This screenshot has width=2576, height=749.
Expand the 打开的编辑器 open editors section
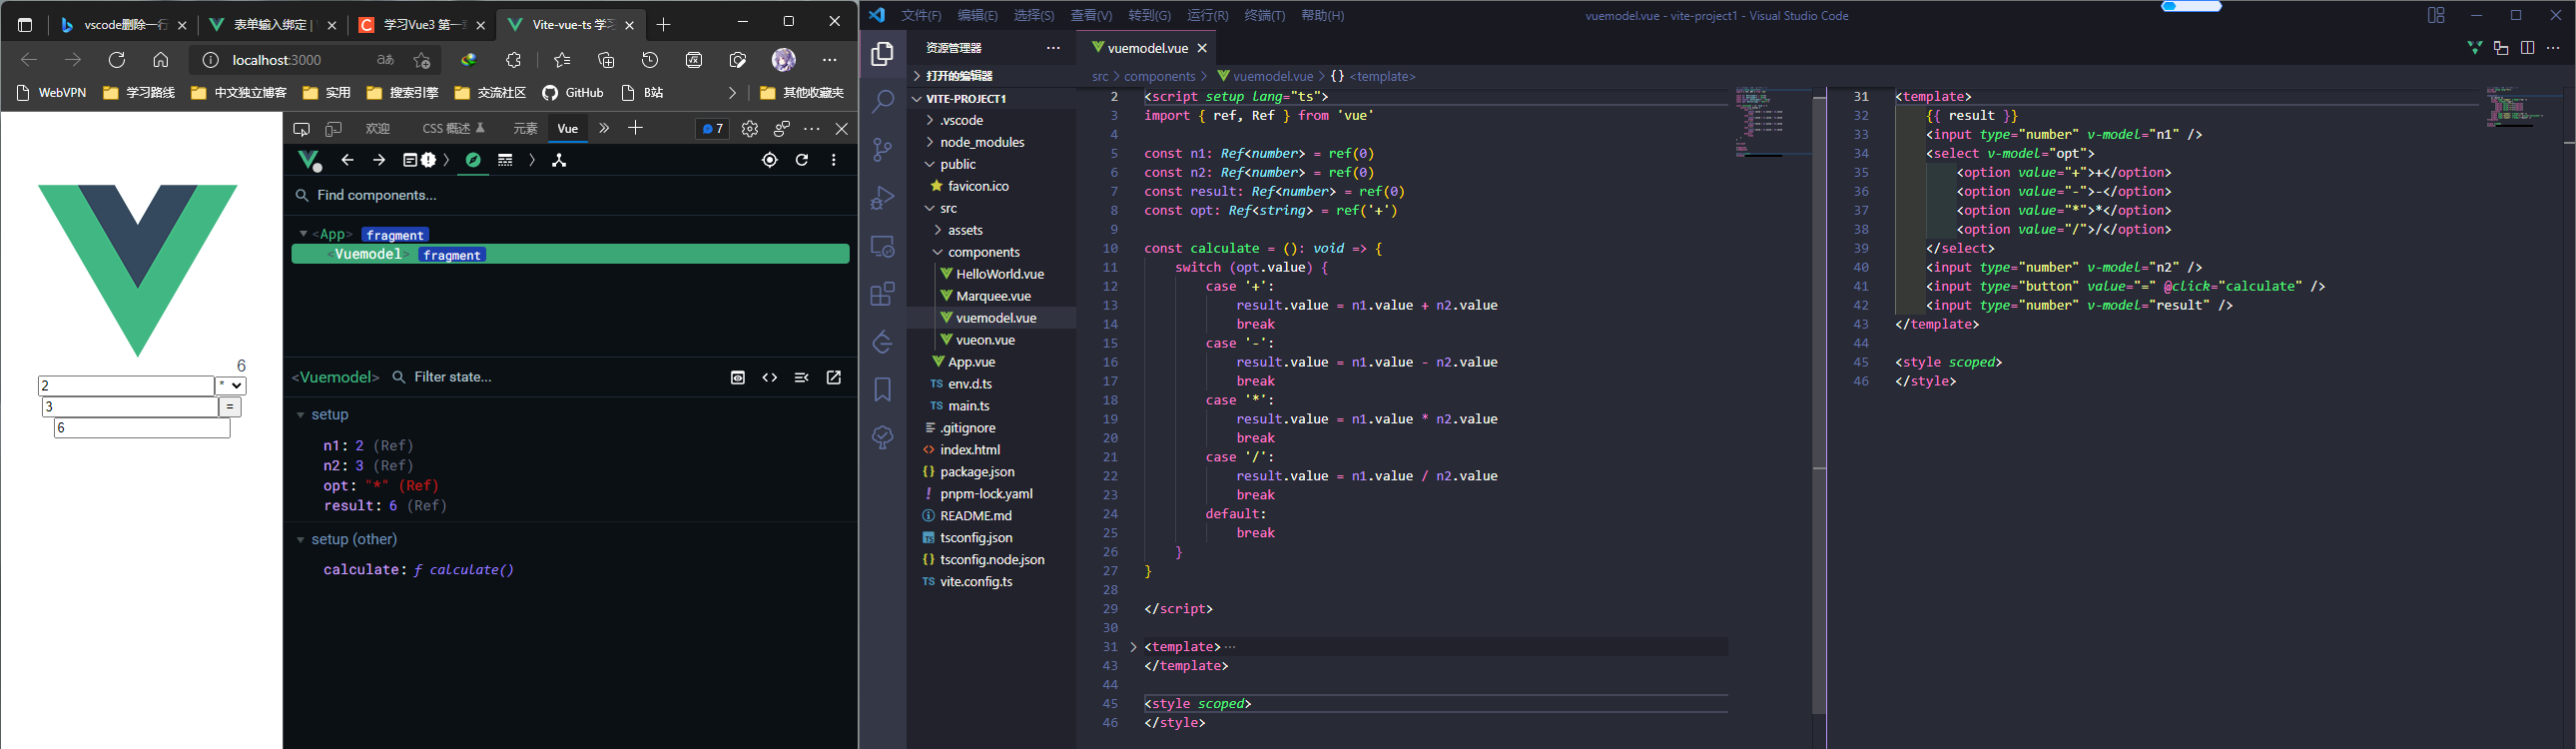tap(990, 76)
